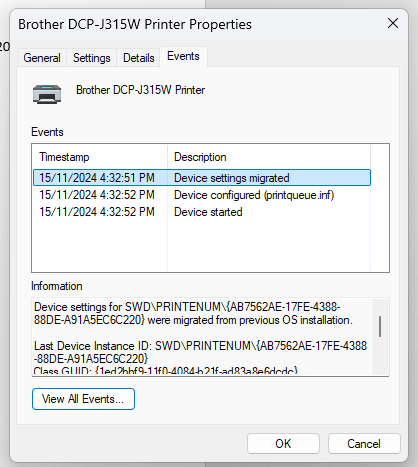Switch to the Details tab
The height and width of the screenshot is (467, 418).
tap(139, 58)
